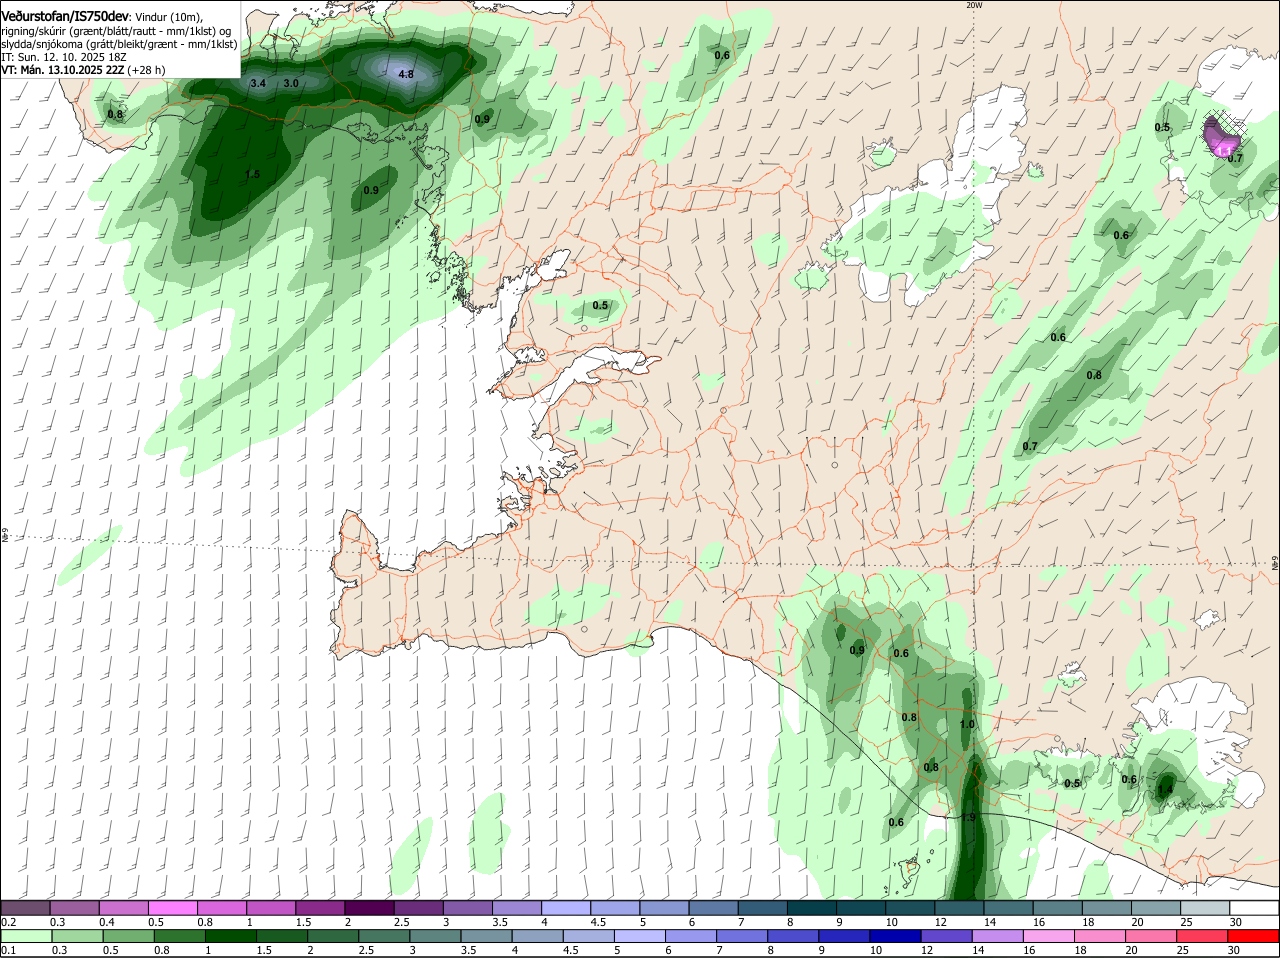Pick the medium green 0.5 rain legend swatch
The image size is (1280, 958).
(129, 936)
